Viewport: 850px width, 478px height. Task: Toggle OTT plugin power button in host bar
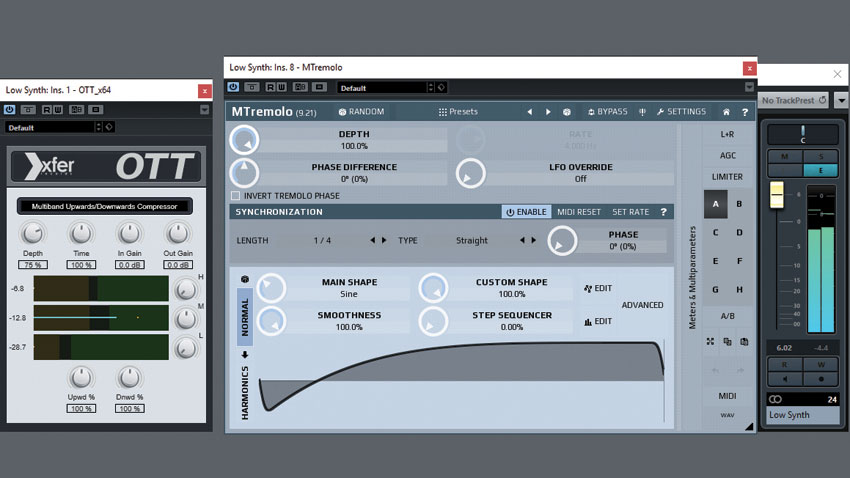tap(9, 109)
